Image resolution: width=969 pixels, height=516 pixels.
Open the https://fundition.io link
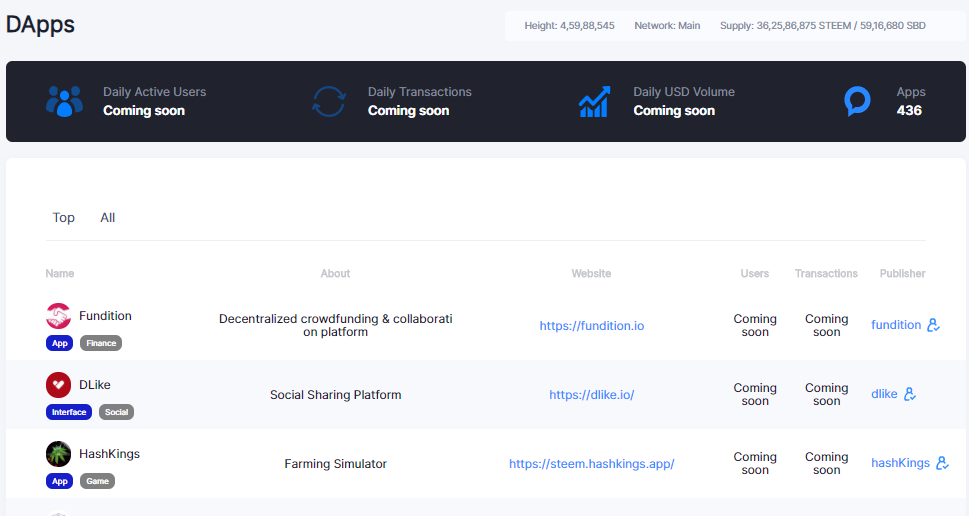point(591,326)
